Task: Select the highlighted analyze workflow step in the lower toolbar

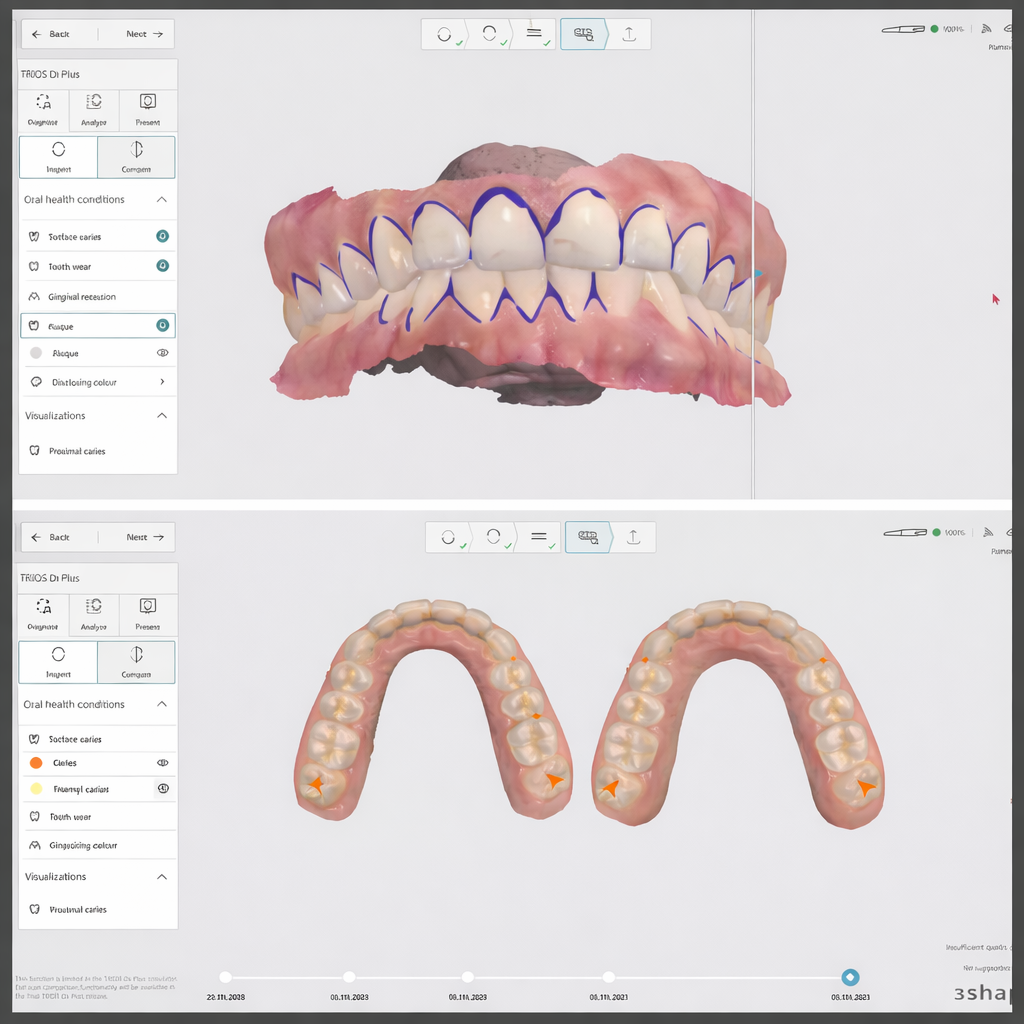Action: (587, 537)
